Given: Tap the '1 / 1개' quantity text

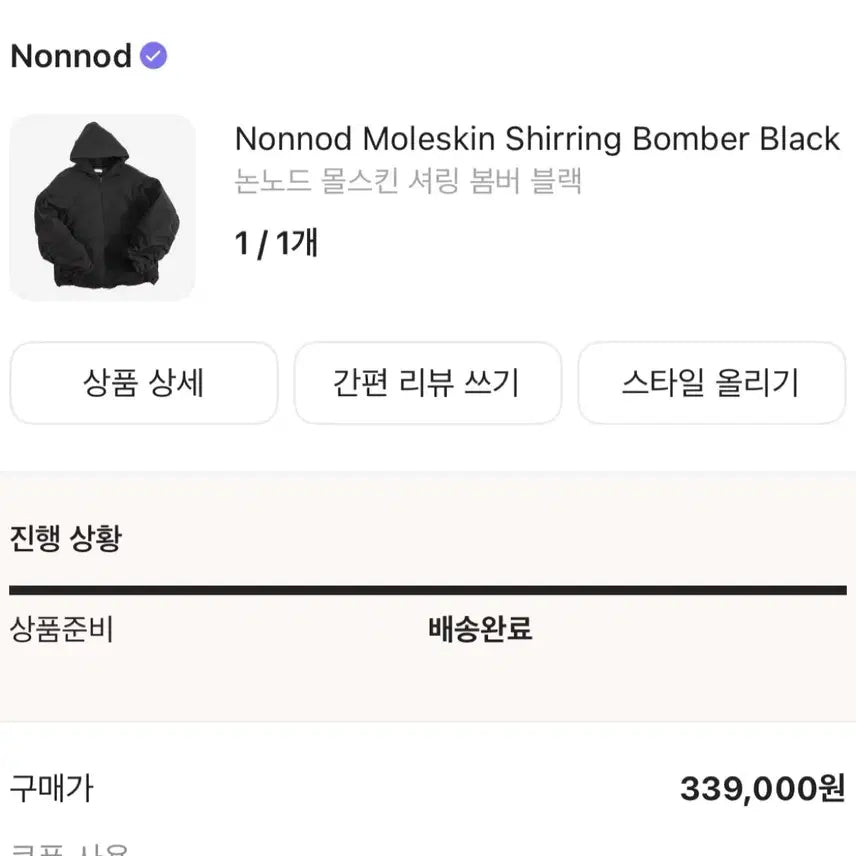Looking at the screenshot, I should [276, 243].
